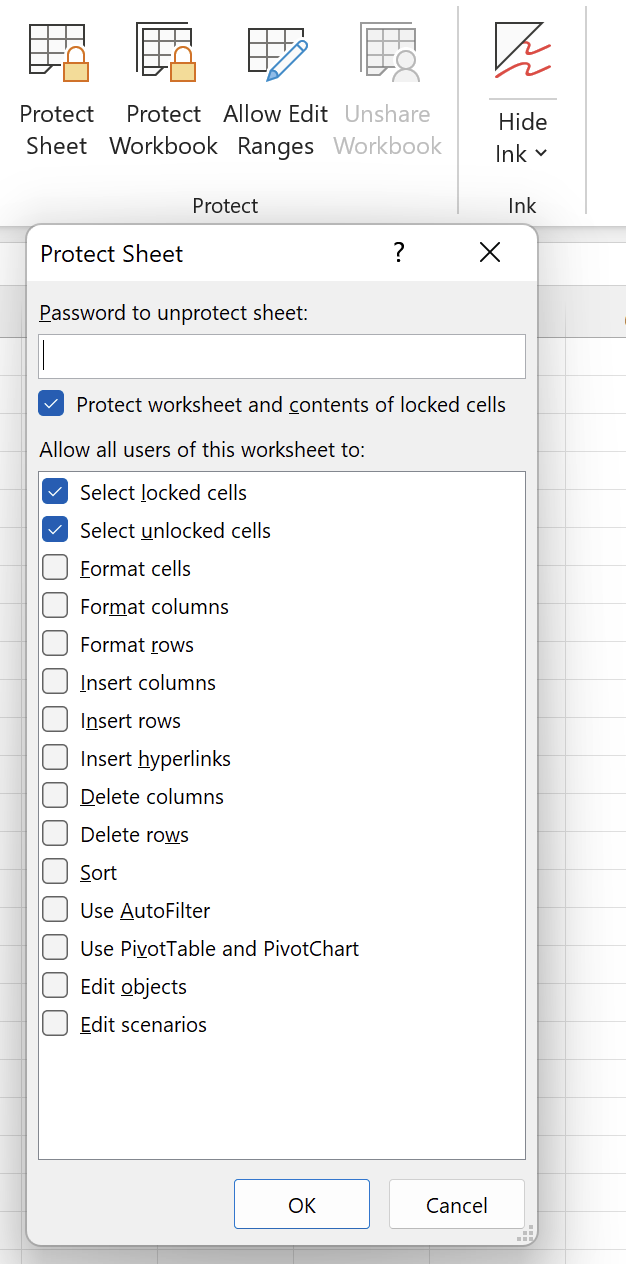Enable the Format cells permission
This screenshot has height=1264, width=626.
[55, 568]
